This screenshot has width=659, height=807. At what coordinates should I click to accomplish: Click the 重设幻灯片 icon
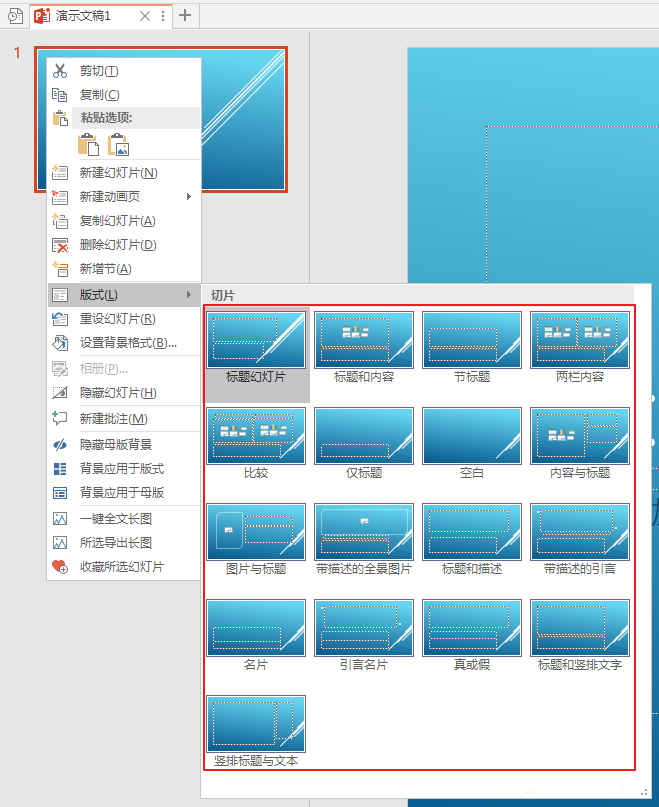(60, 319)
